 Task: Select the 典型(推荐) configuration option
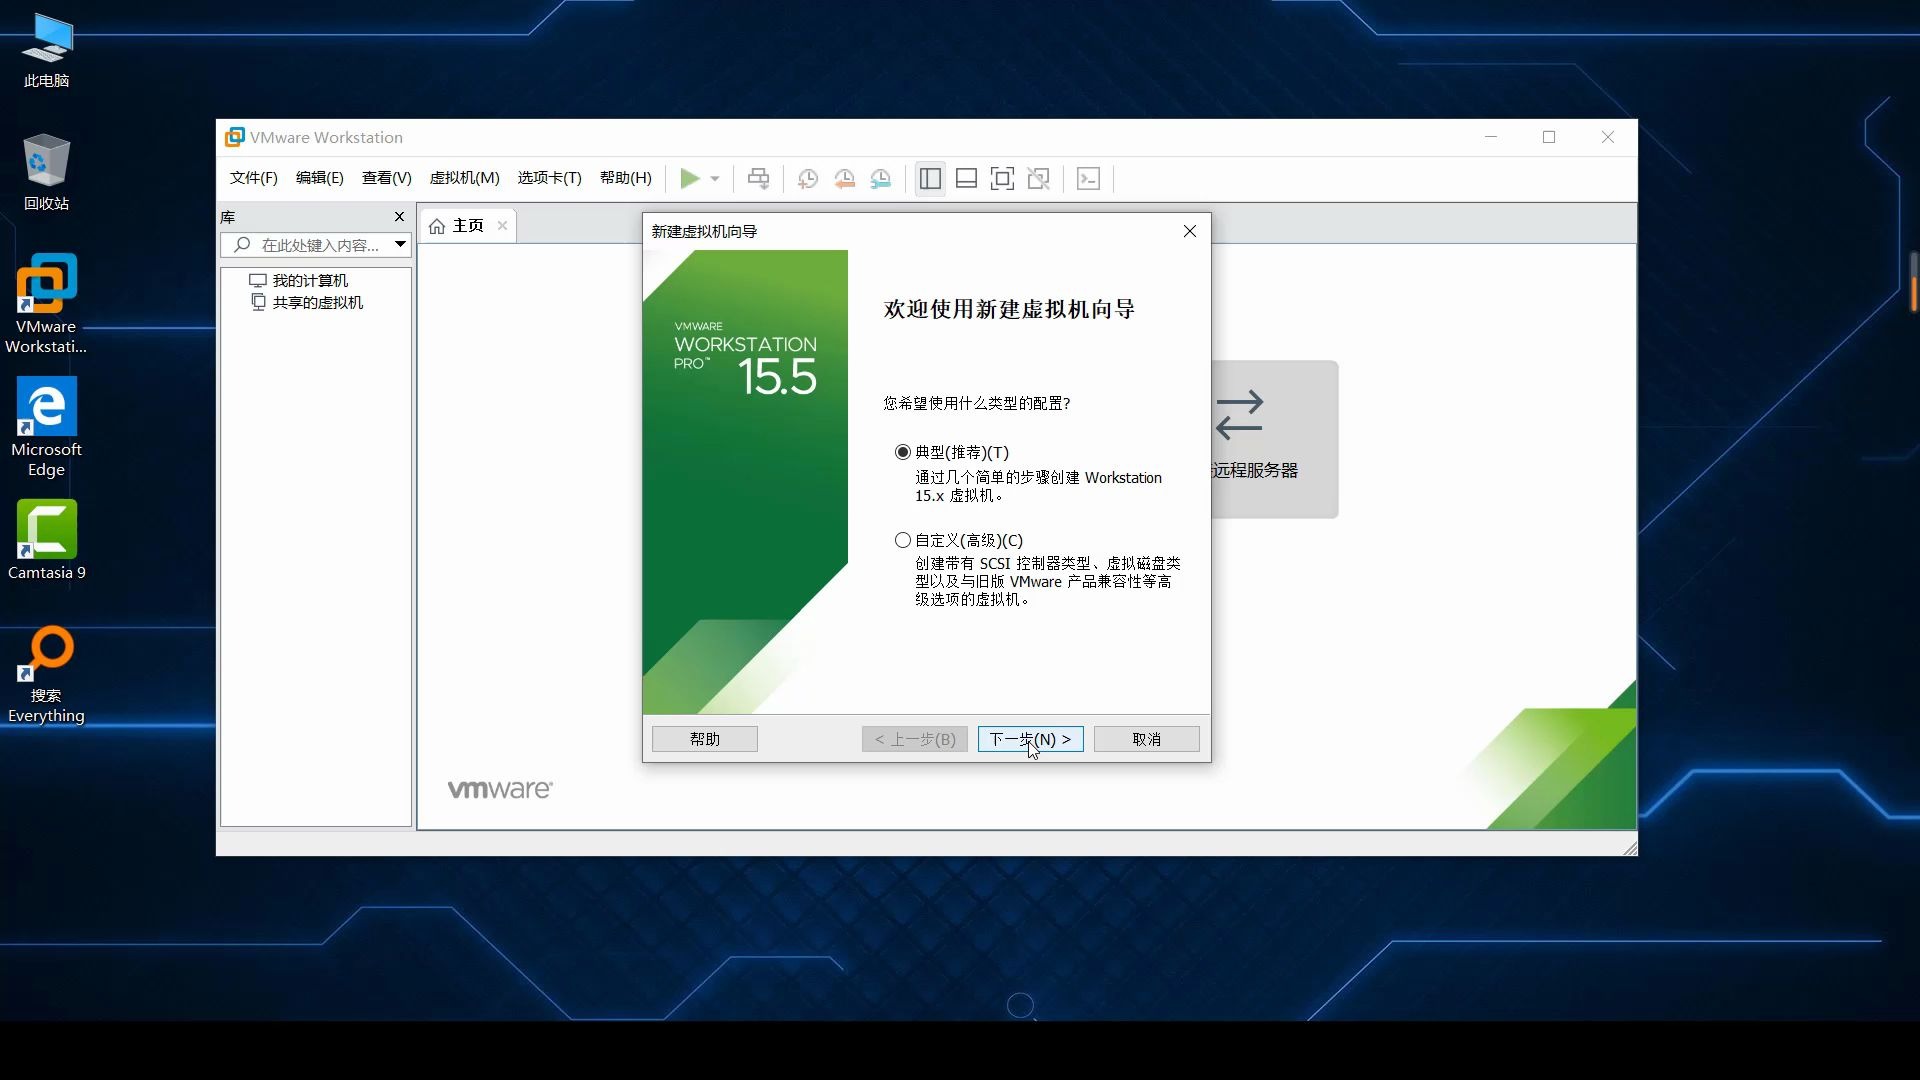tap(903, 452)
